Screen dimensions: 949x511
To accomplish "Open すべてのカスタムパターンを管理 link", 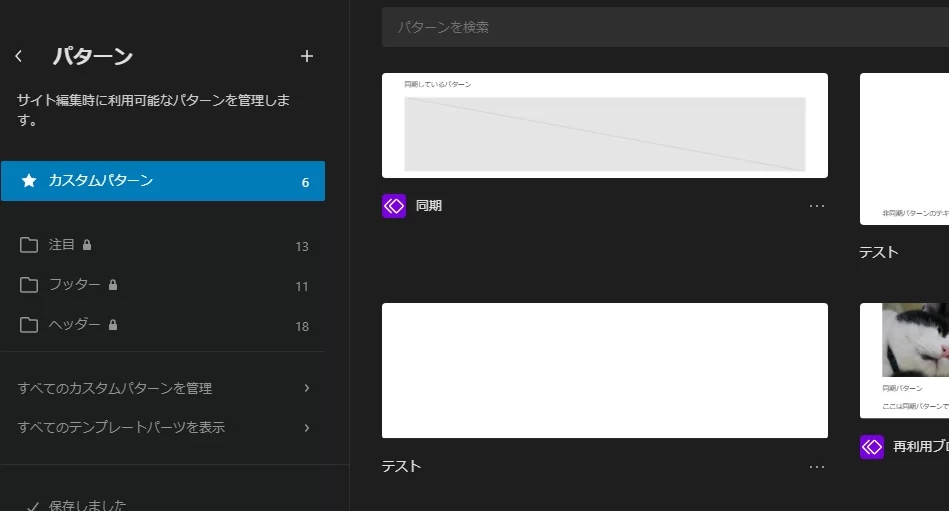I will [163, 388].
